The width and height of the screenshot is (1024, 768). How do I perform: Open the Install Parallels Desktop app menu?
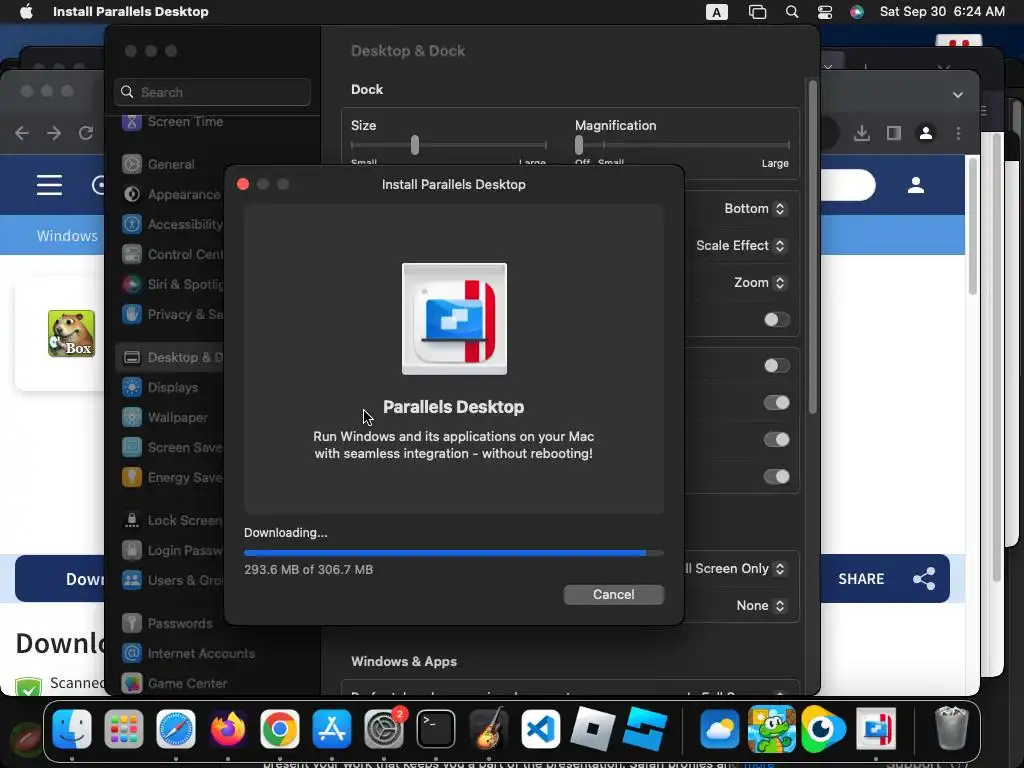click(131, 11)
